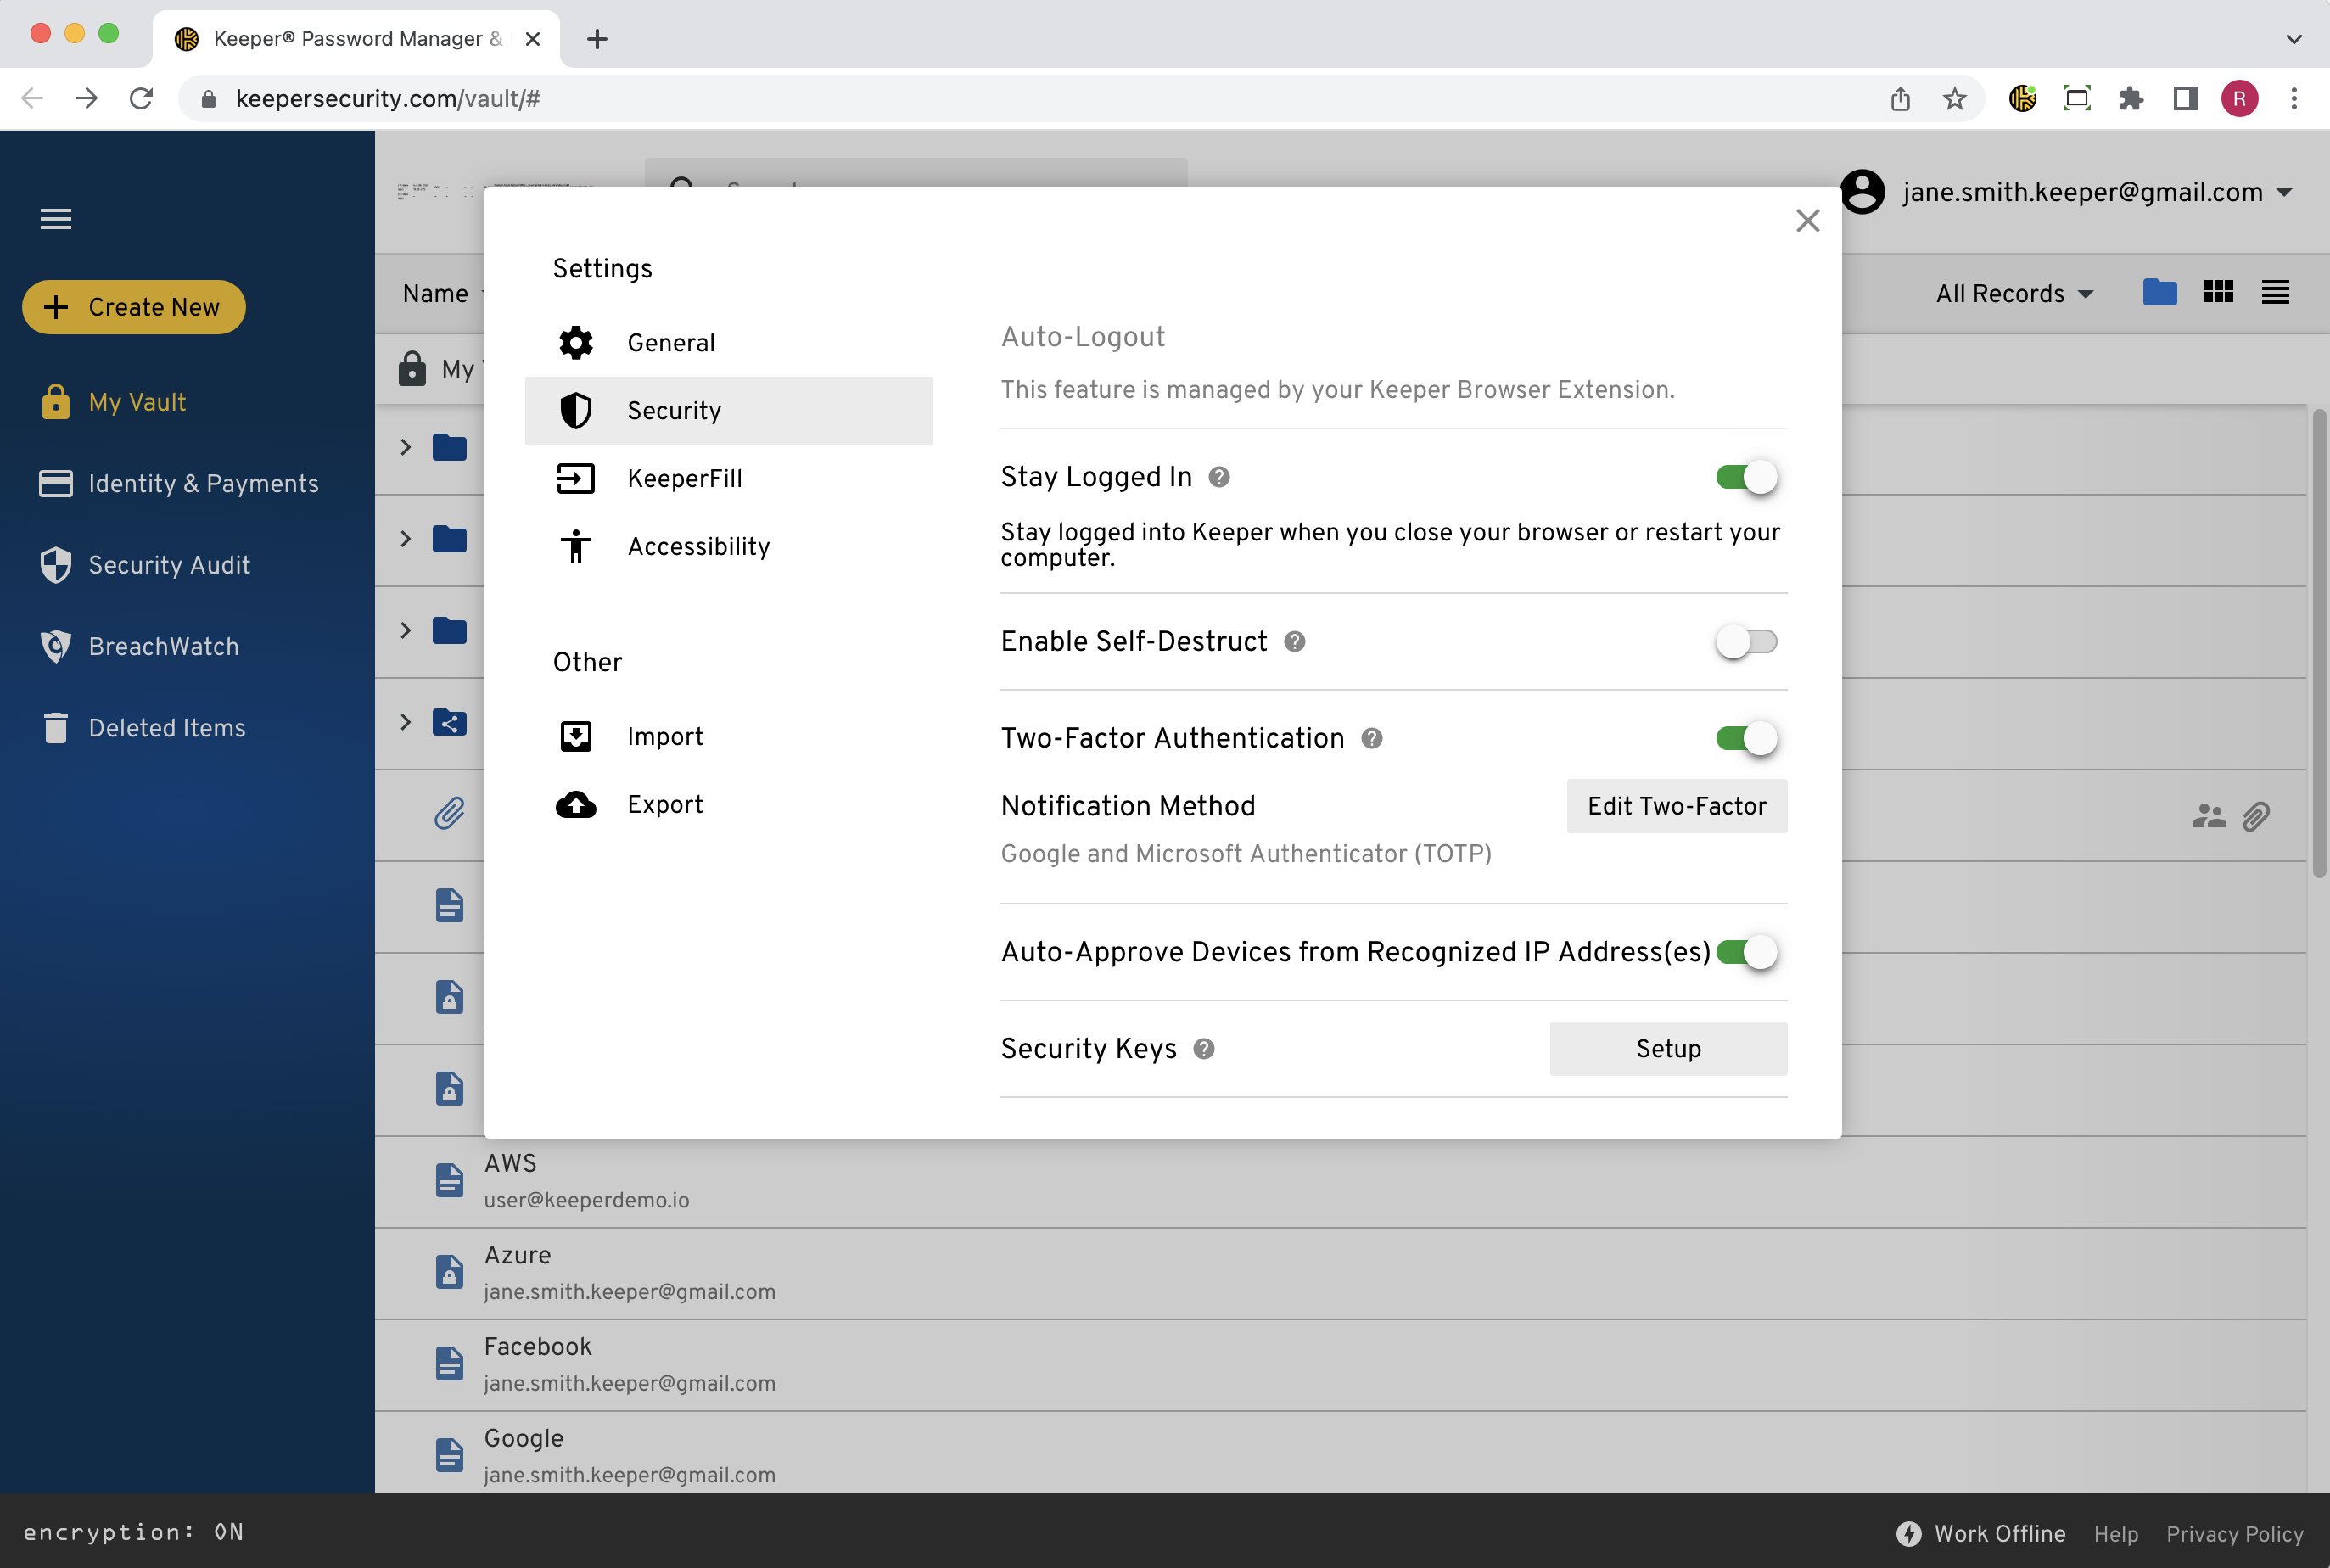
Task: Click the browser address bar
Action: [1040, 98]
